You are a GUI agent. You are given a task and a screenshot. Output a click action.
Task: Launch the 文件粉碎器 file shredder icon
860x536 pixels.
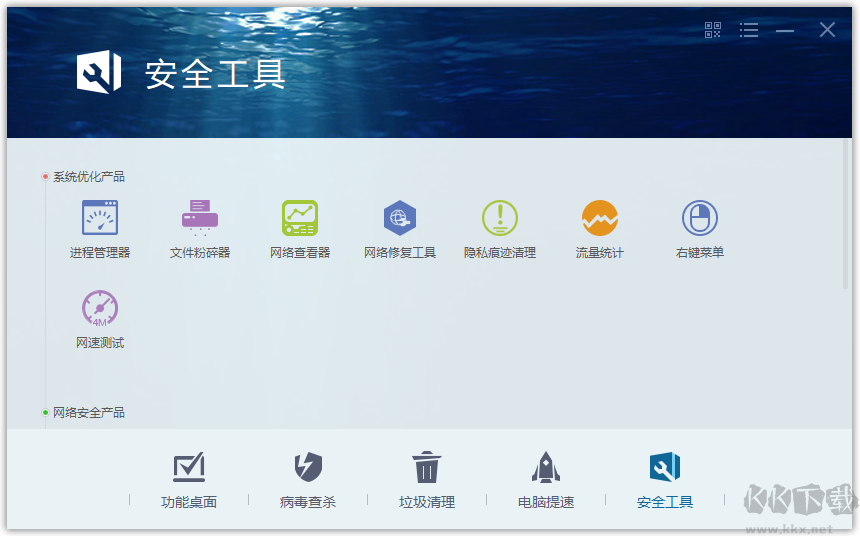click(200, 218)
